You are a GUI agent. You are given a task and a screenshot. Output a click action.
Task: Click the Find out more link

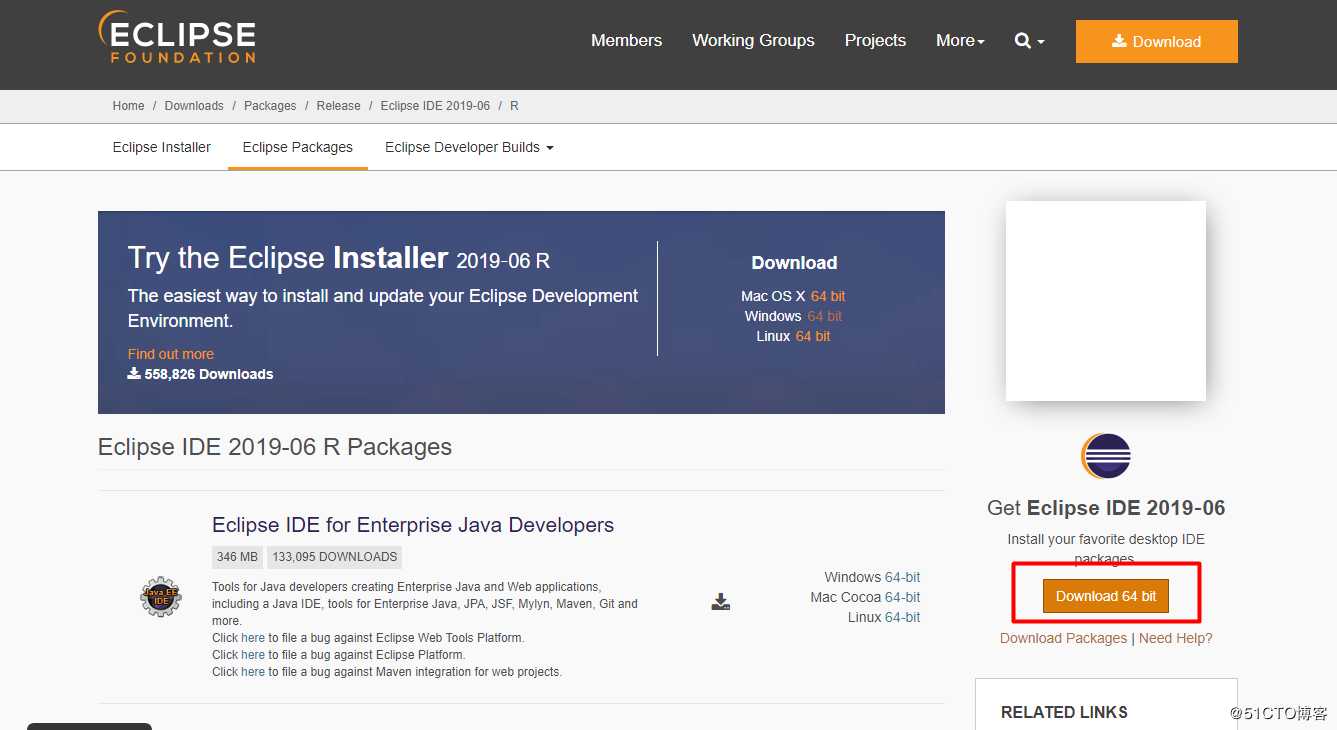click(x=171, y=354)
